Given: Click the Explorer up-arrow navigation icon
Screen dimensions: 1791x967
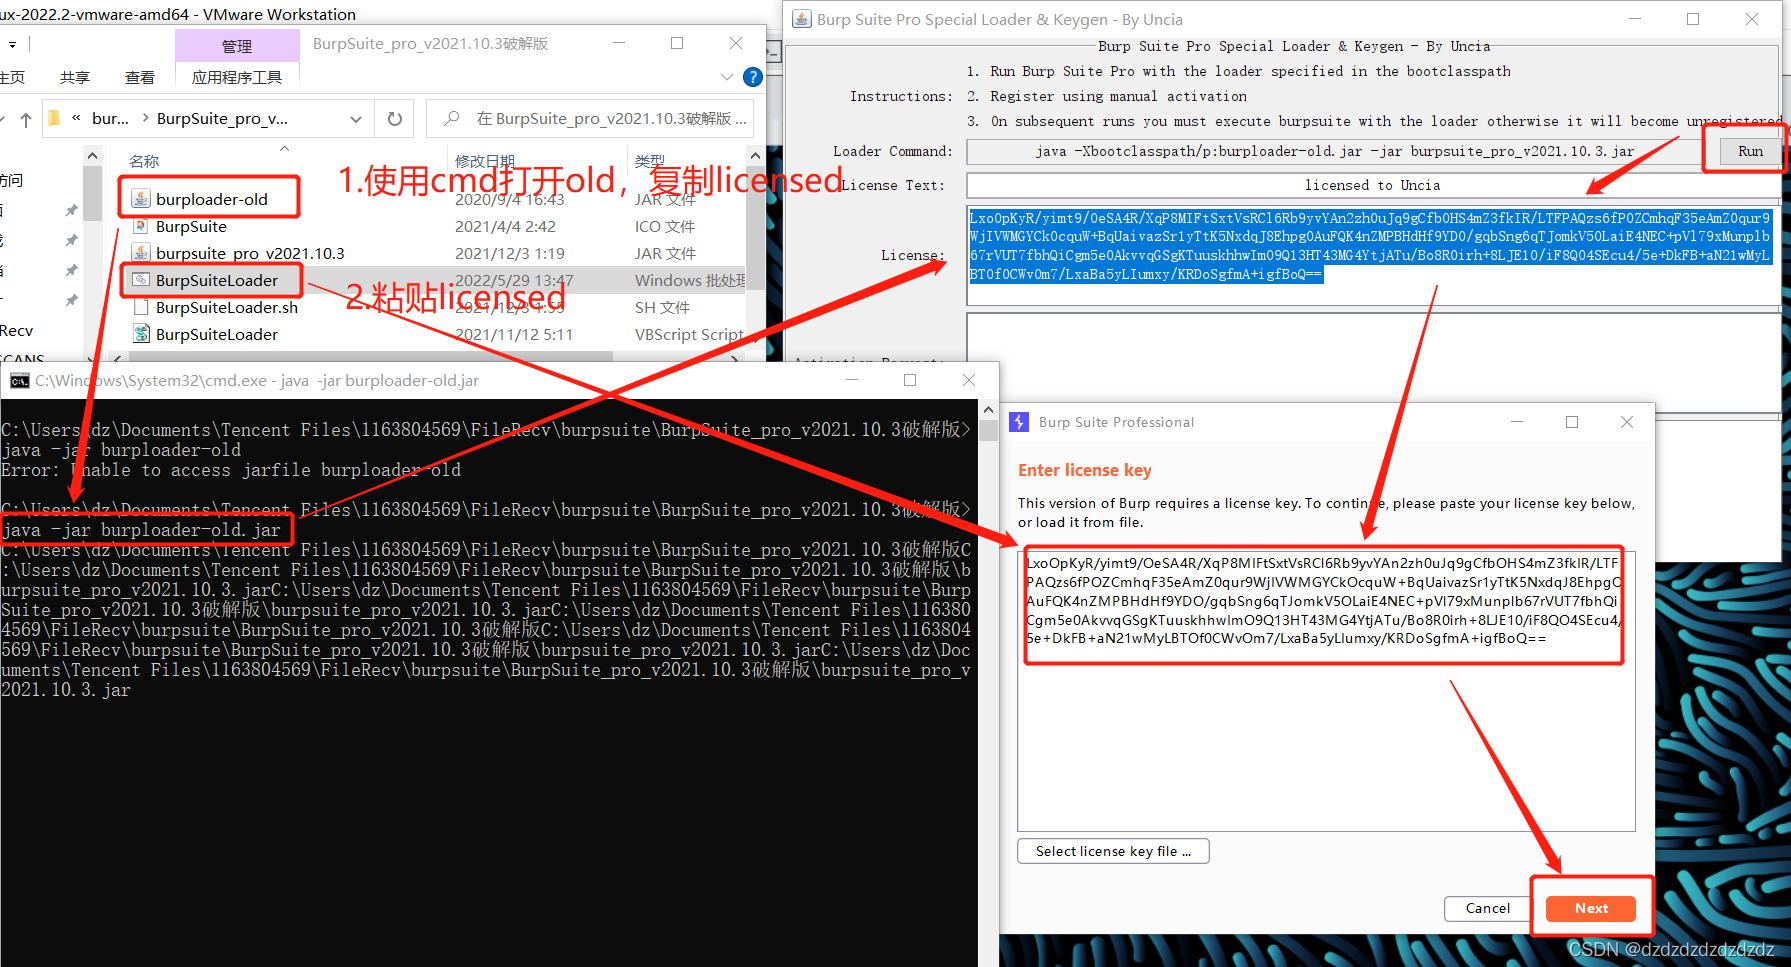Looking at the screenshot, I should [26, 119].
